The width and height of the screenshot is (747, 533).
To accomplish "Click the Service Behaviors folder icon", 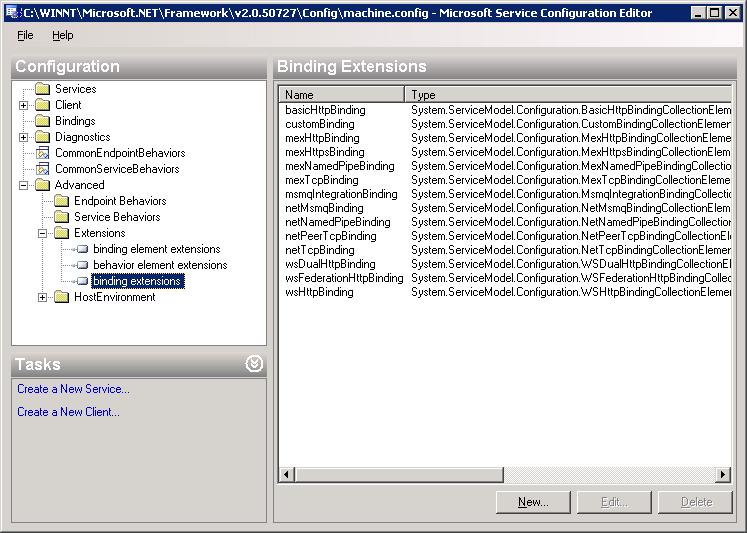I will pos(61,217).
